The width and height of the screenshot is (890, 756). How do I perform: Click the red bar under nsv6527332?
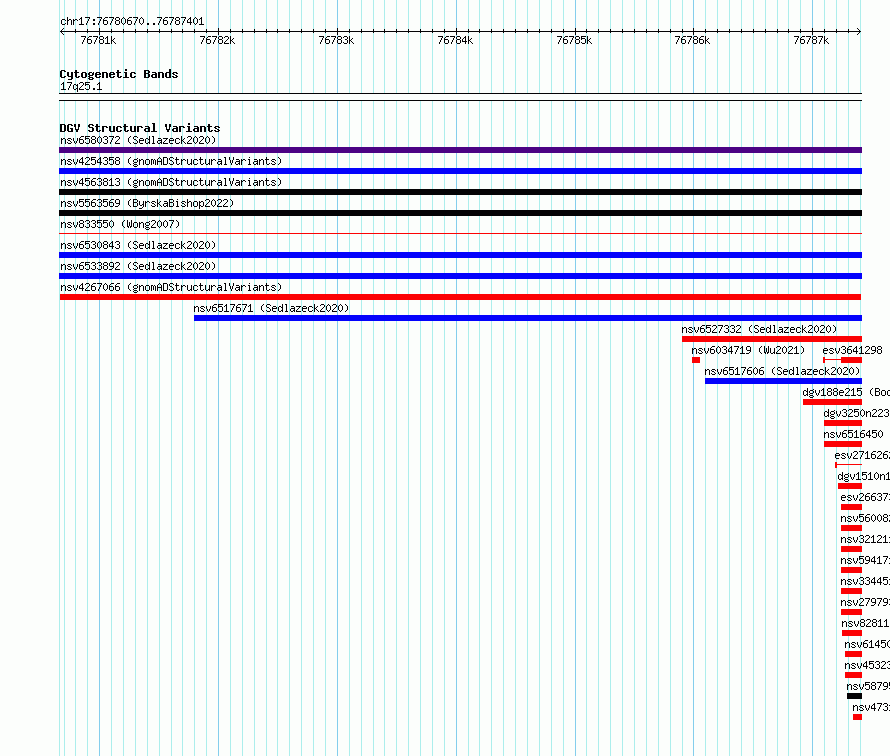(x=772, y=339)
